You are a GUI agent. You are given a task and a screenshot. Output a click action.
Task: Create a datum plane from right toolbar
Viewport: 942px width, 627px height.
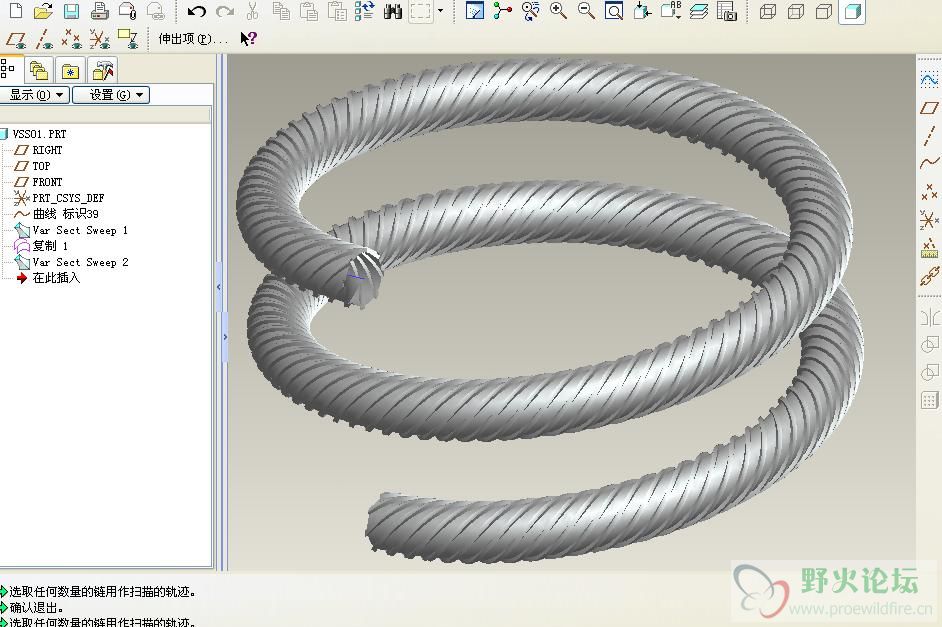point(929,108)
